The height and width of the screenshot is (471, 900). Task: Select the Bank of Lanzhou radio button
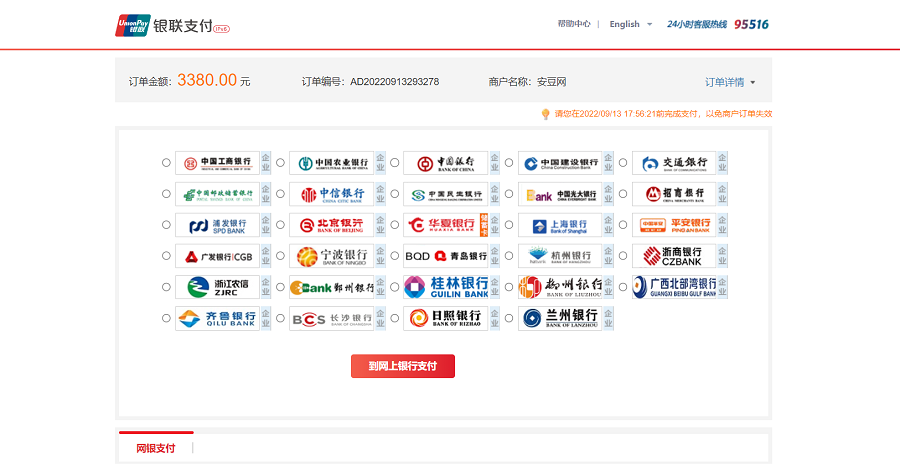[x=509, y=318]
